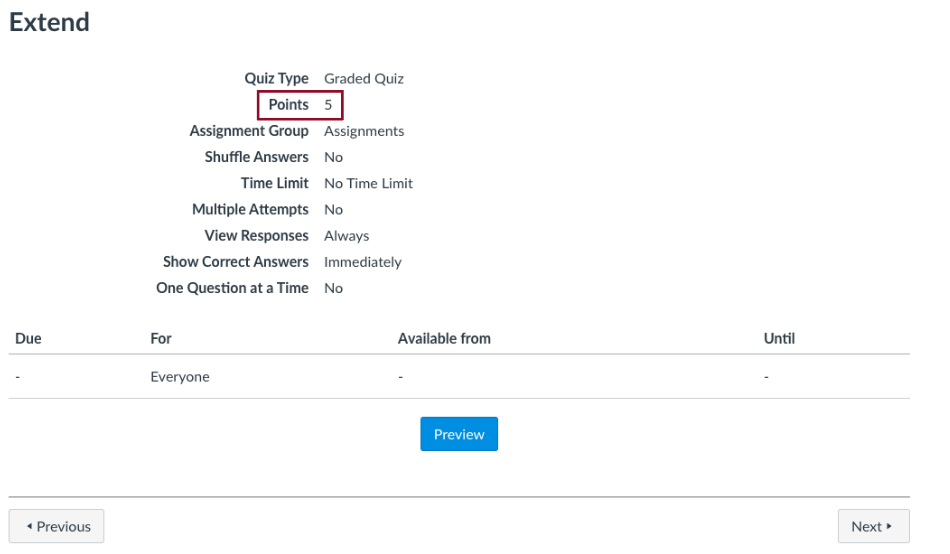Click the No Time Limit value
Viewport: 950px width, 554px height.
pos(368,183)
